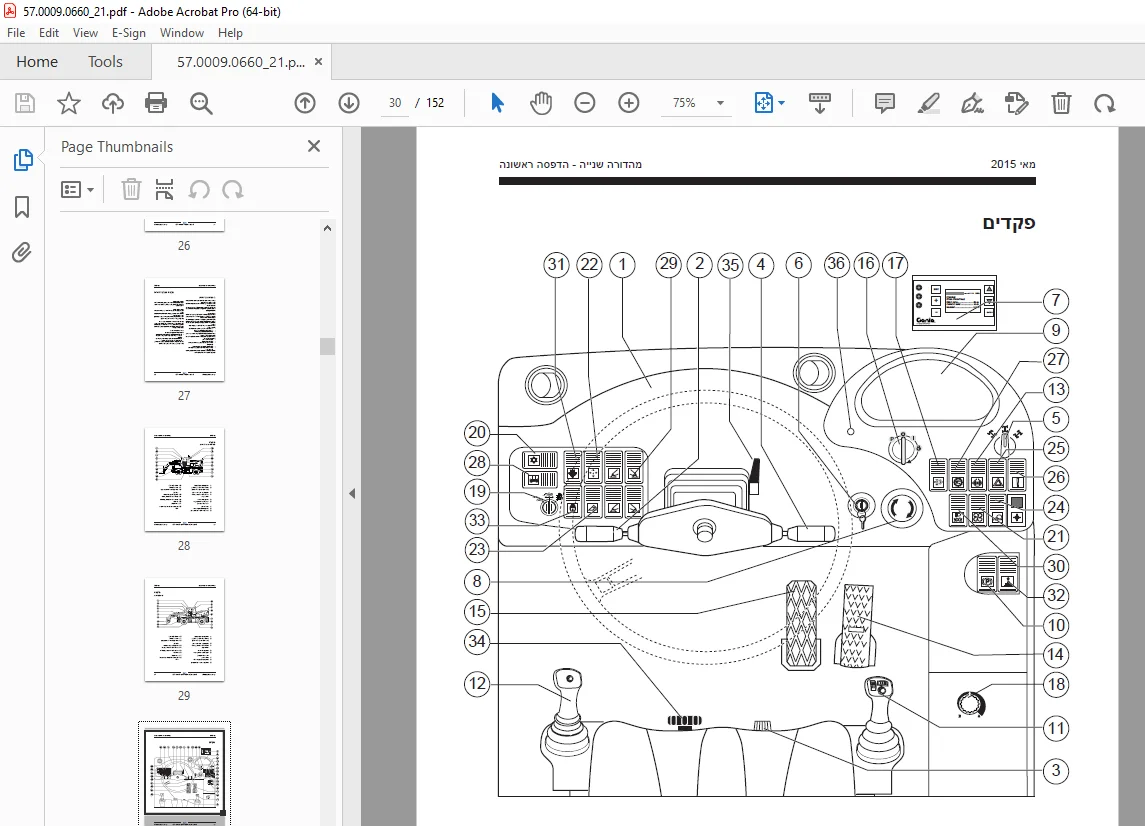Select the highlighted page 30 thumbnail
Viewport: 1145px width, 826px height.
coord(184,774)
